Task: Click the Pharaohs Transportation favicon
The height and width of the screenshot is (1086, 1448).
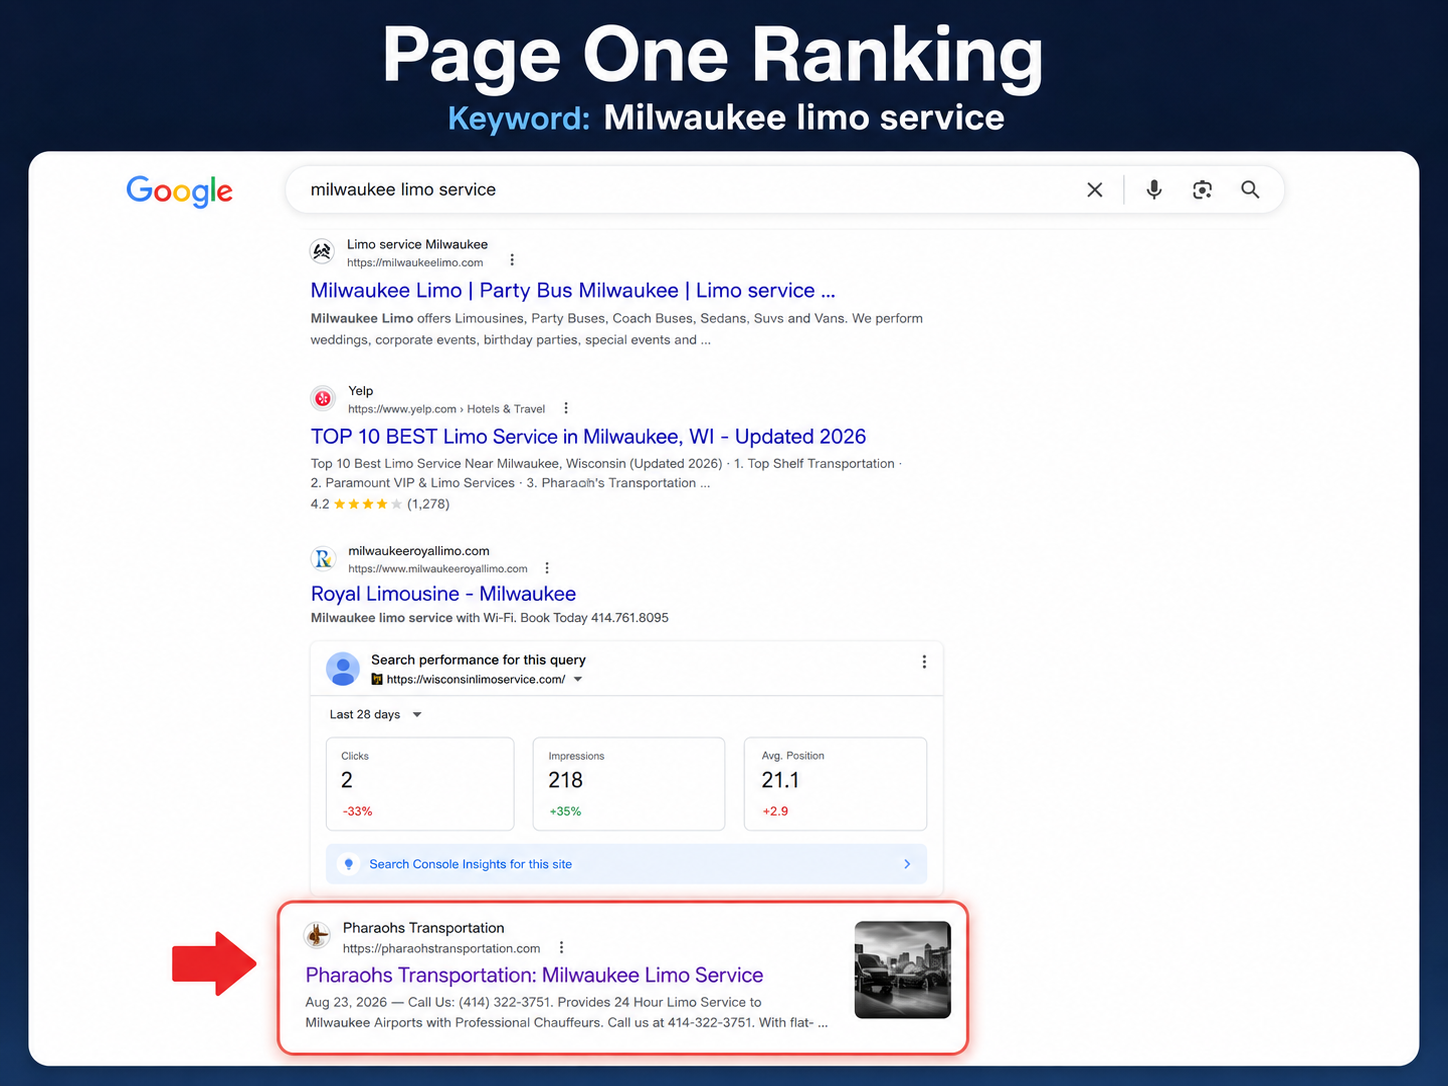Action: point(317,935)
